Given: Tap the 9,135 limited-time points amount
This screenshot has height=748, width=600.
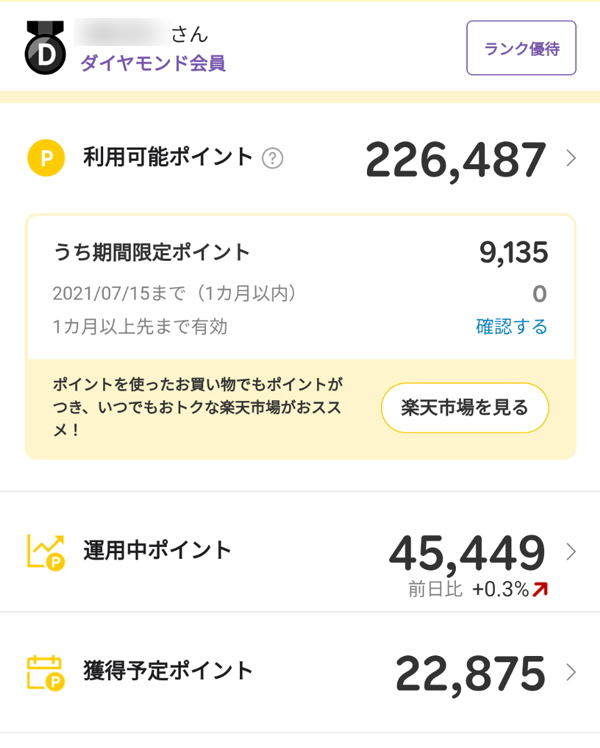Looking at the screenshot, I should click(513, 252).
